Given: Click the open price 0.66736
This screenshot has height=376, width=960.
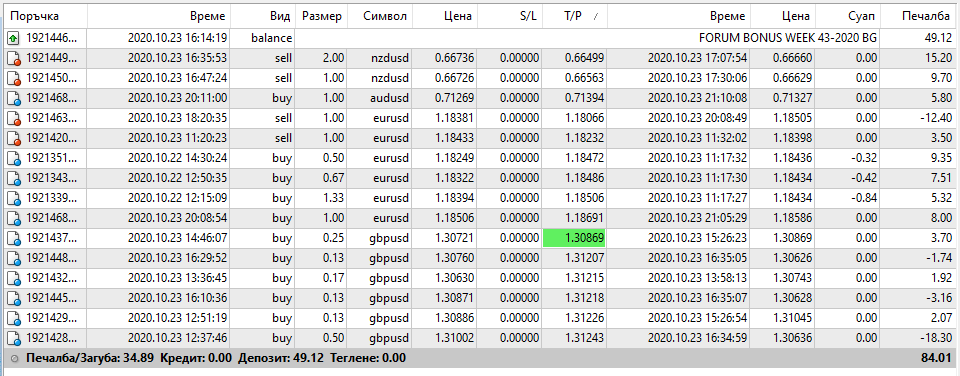Looking at the screenshot, I should 454,59.
